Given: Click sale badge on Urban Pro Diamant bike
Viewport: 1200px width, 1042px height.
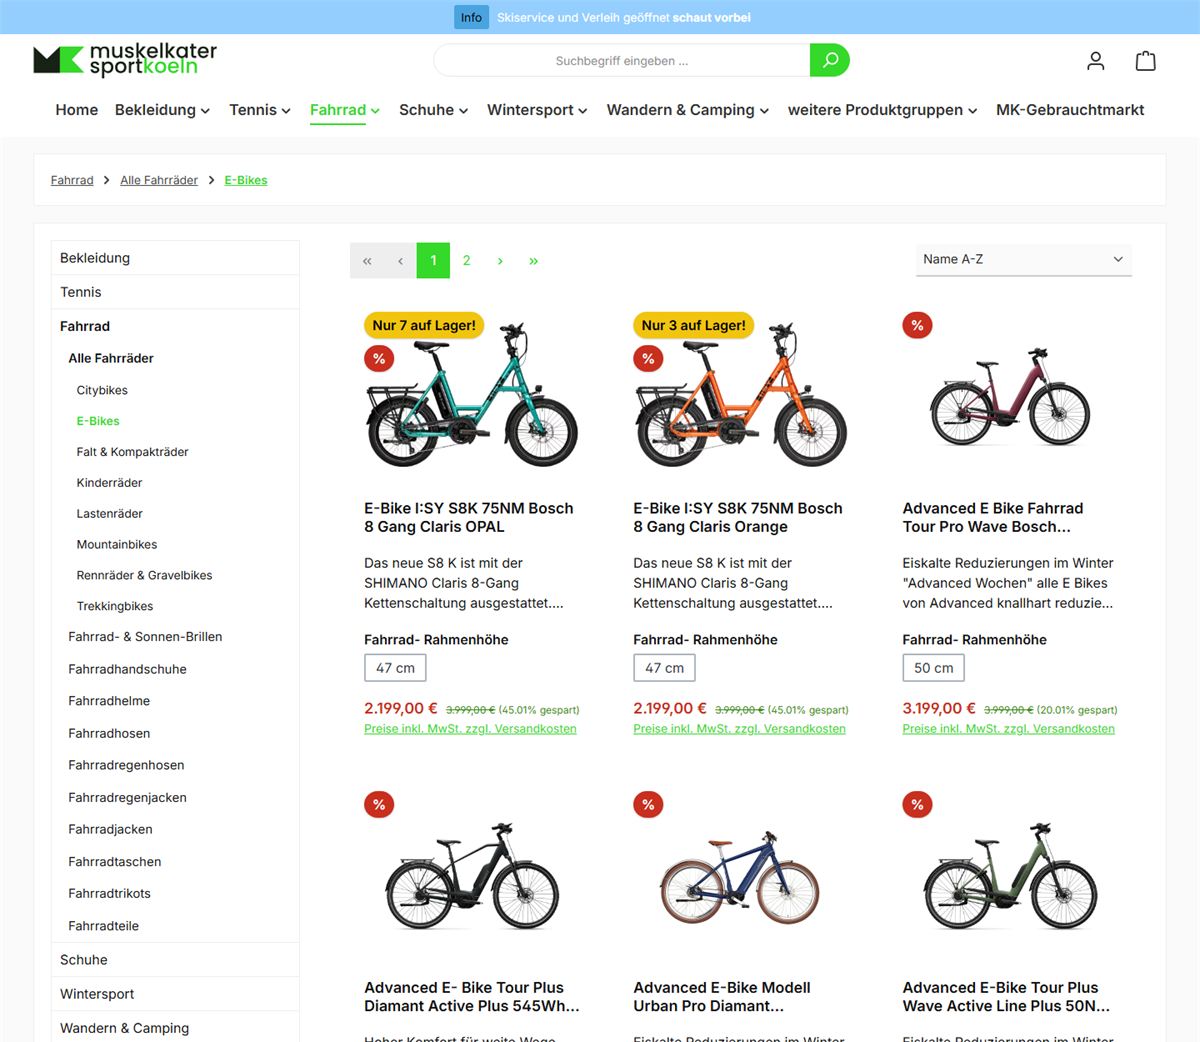Looking at the screenshot, I should (648, 804).
